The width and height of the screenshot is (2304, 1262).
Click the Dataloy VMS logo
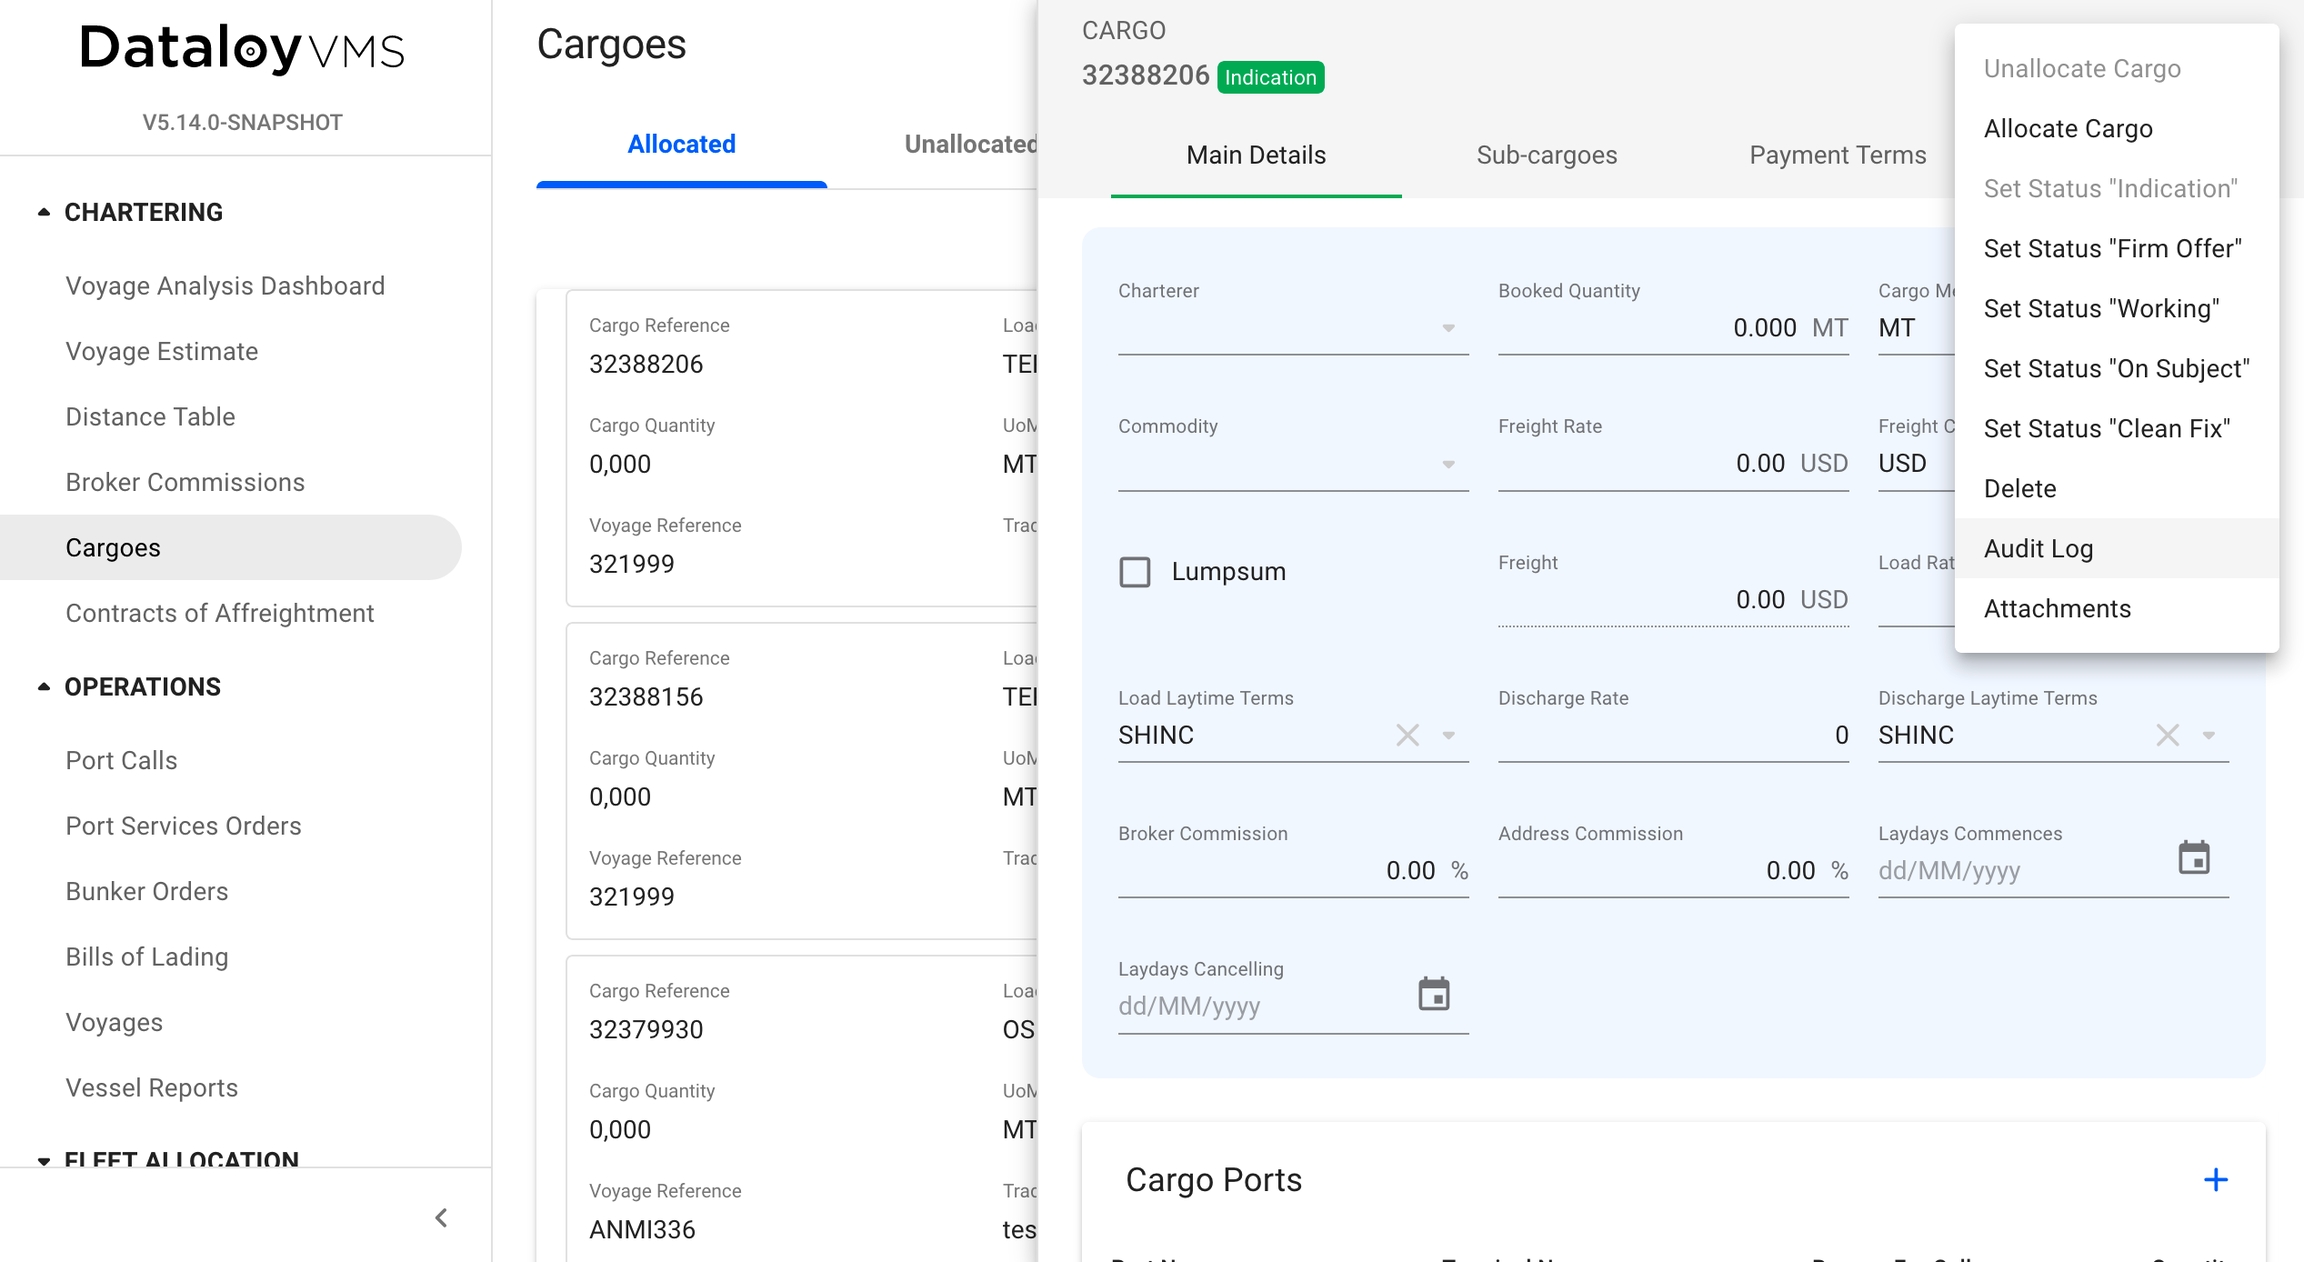coord(242,49)
